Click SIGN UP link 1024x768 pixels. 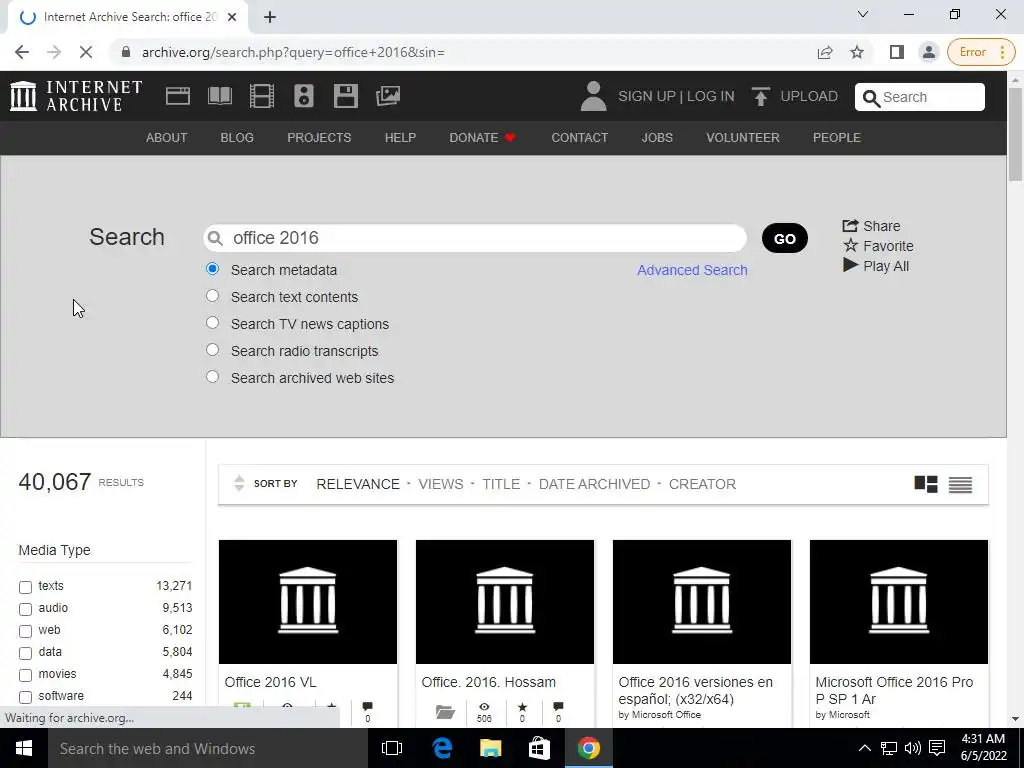coord(647,97)
